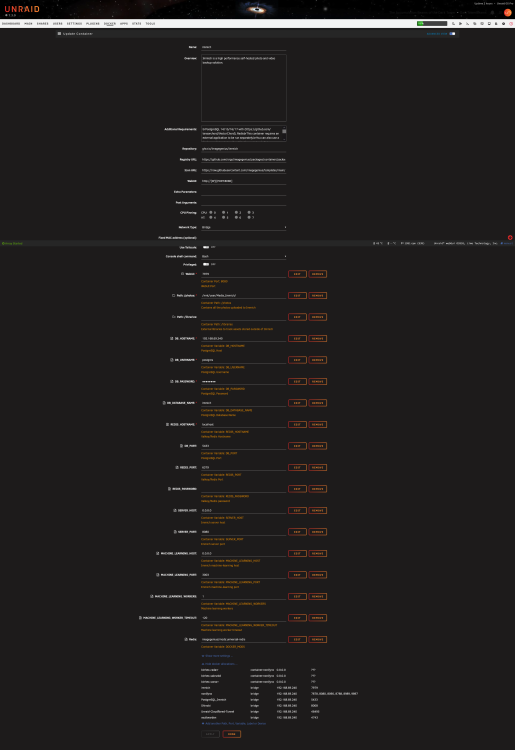Open the Console shell command dropdown
Screen dimensions: 515x750
(243, 256)
